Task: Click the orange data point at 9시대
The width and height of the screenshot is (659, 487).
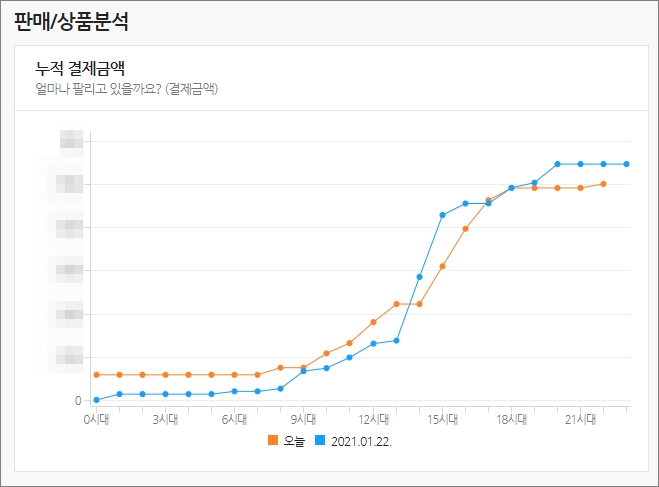Action: pos(303,368)
